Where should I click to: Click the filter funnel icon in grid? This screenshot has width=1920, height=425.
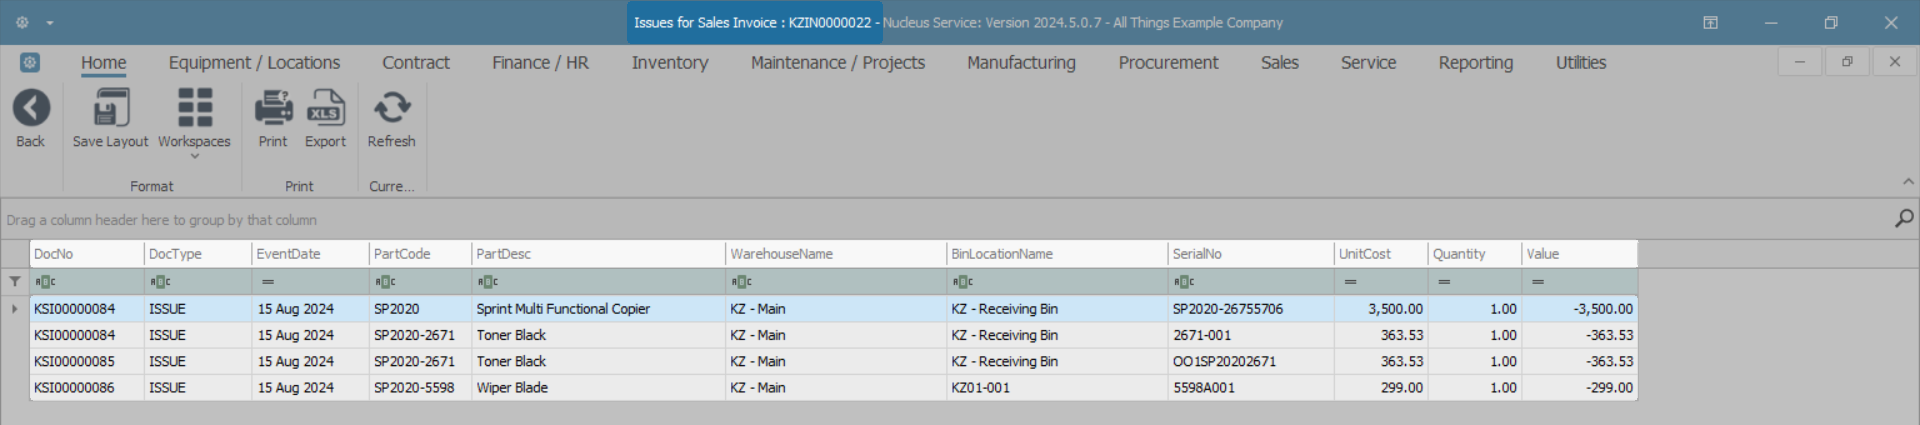click(15, 282)
